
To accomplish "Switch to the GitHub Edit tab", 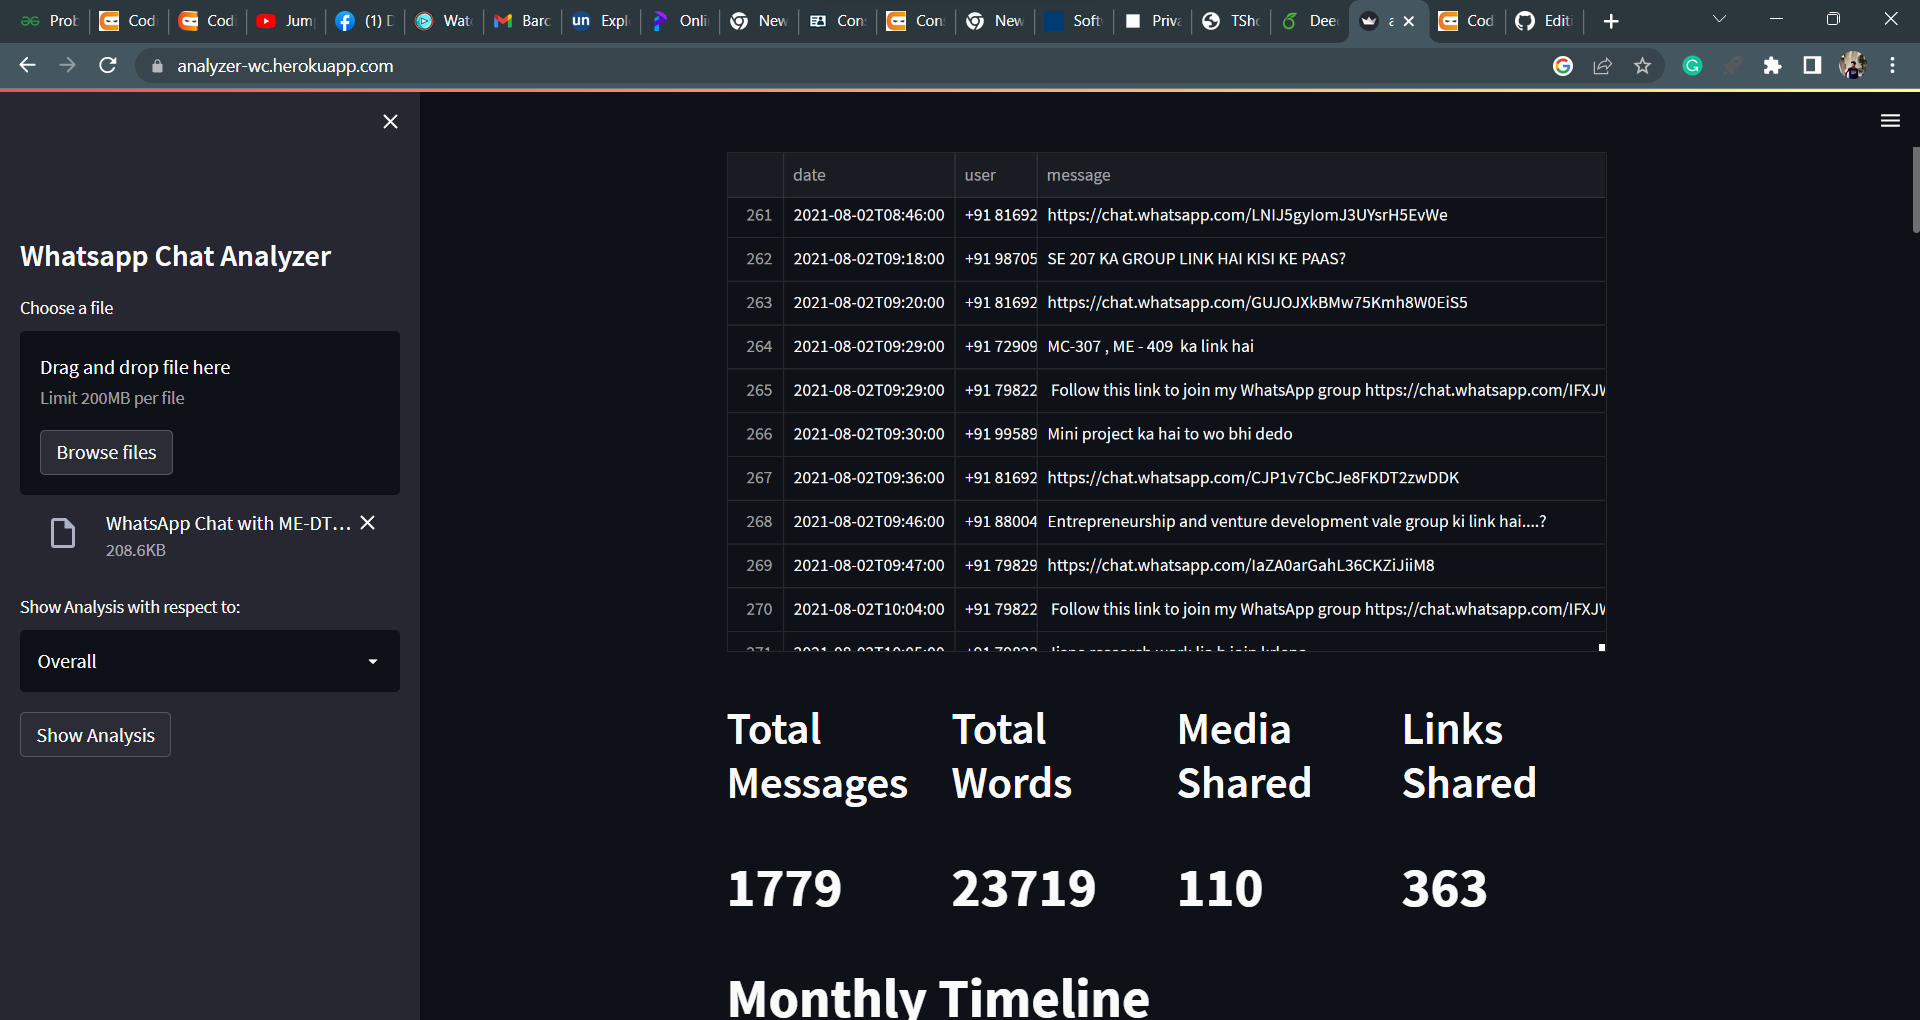I will 1545,21.
